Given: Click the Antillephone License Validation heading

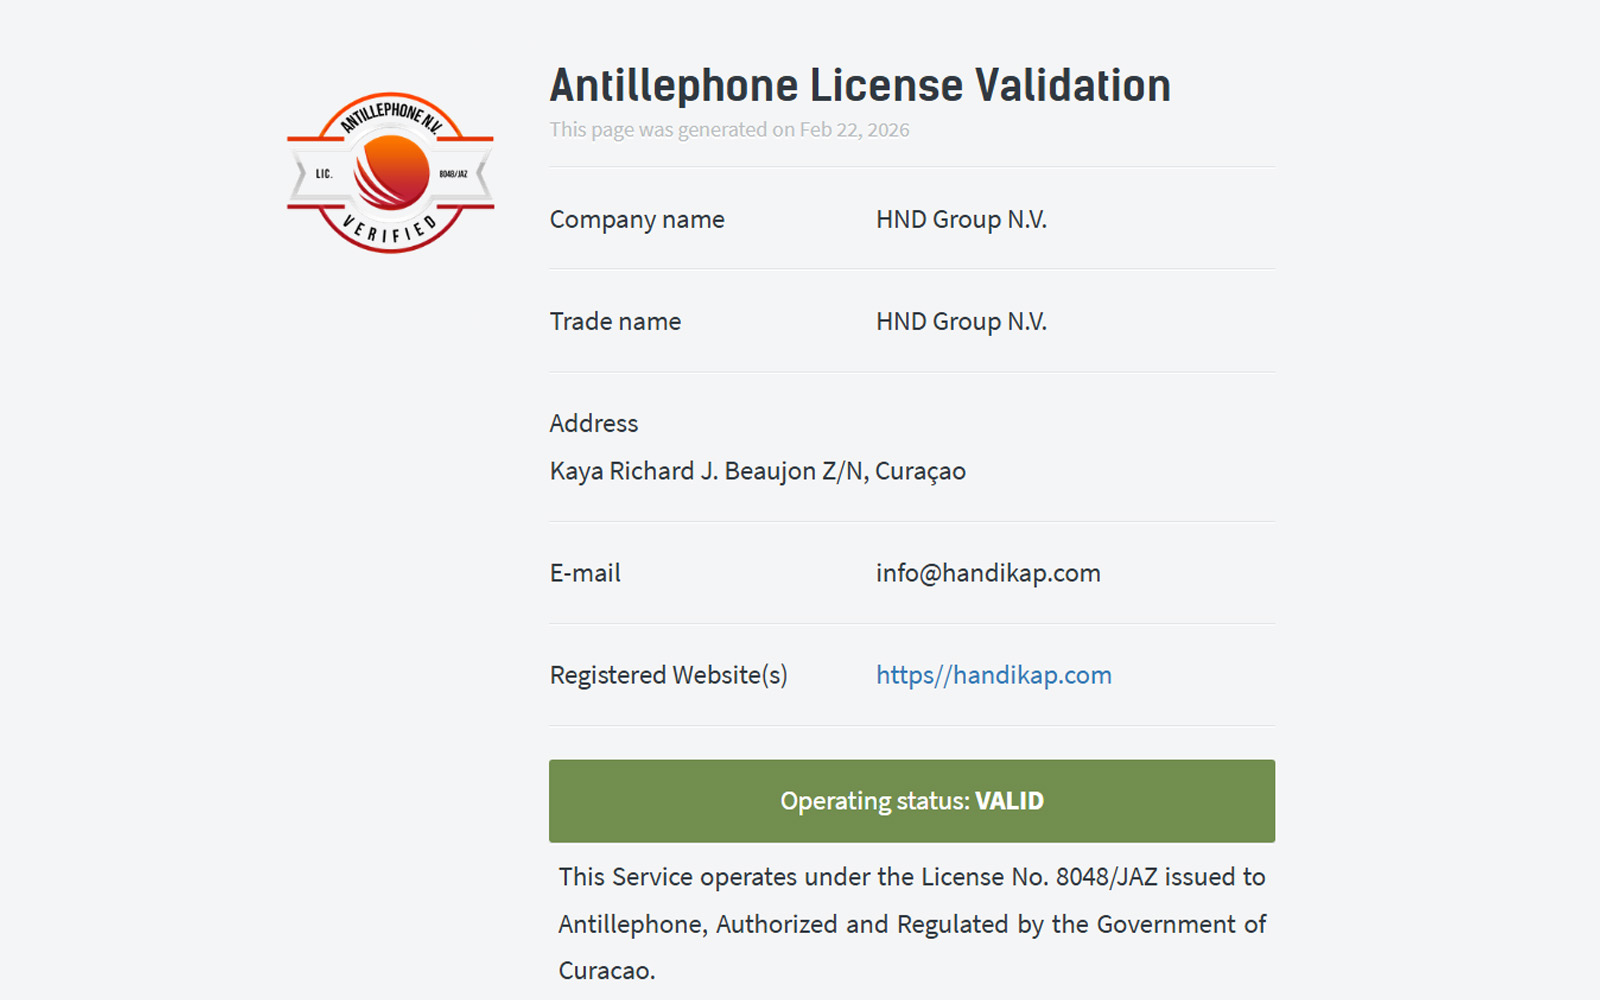Looking at the screenshot, I should pyautogui.click(x=860, y=85).
